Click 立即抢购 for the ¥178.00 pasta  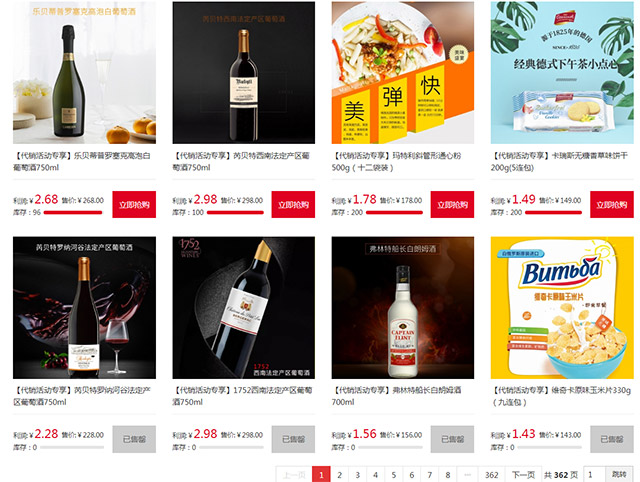point(453,204)
